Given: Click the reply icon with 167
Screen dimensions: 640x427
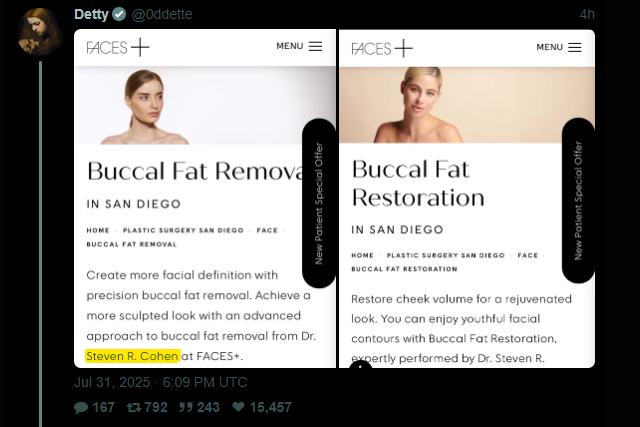Looking at the screenshot, I should coord(81,407).
